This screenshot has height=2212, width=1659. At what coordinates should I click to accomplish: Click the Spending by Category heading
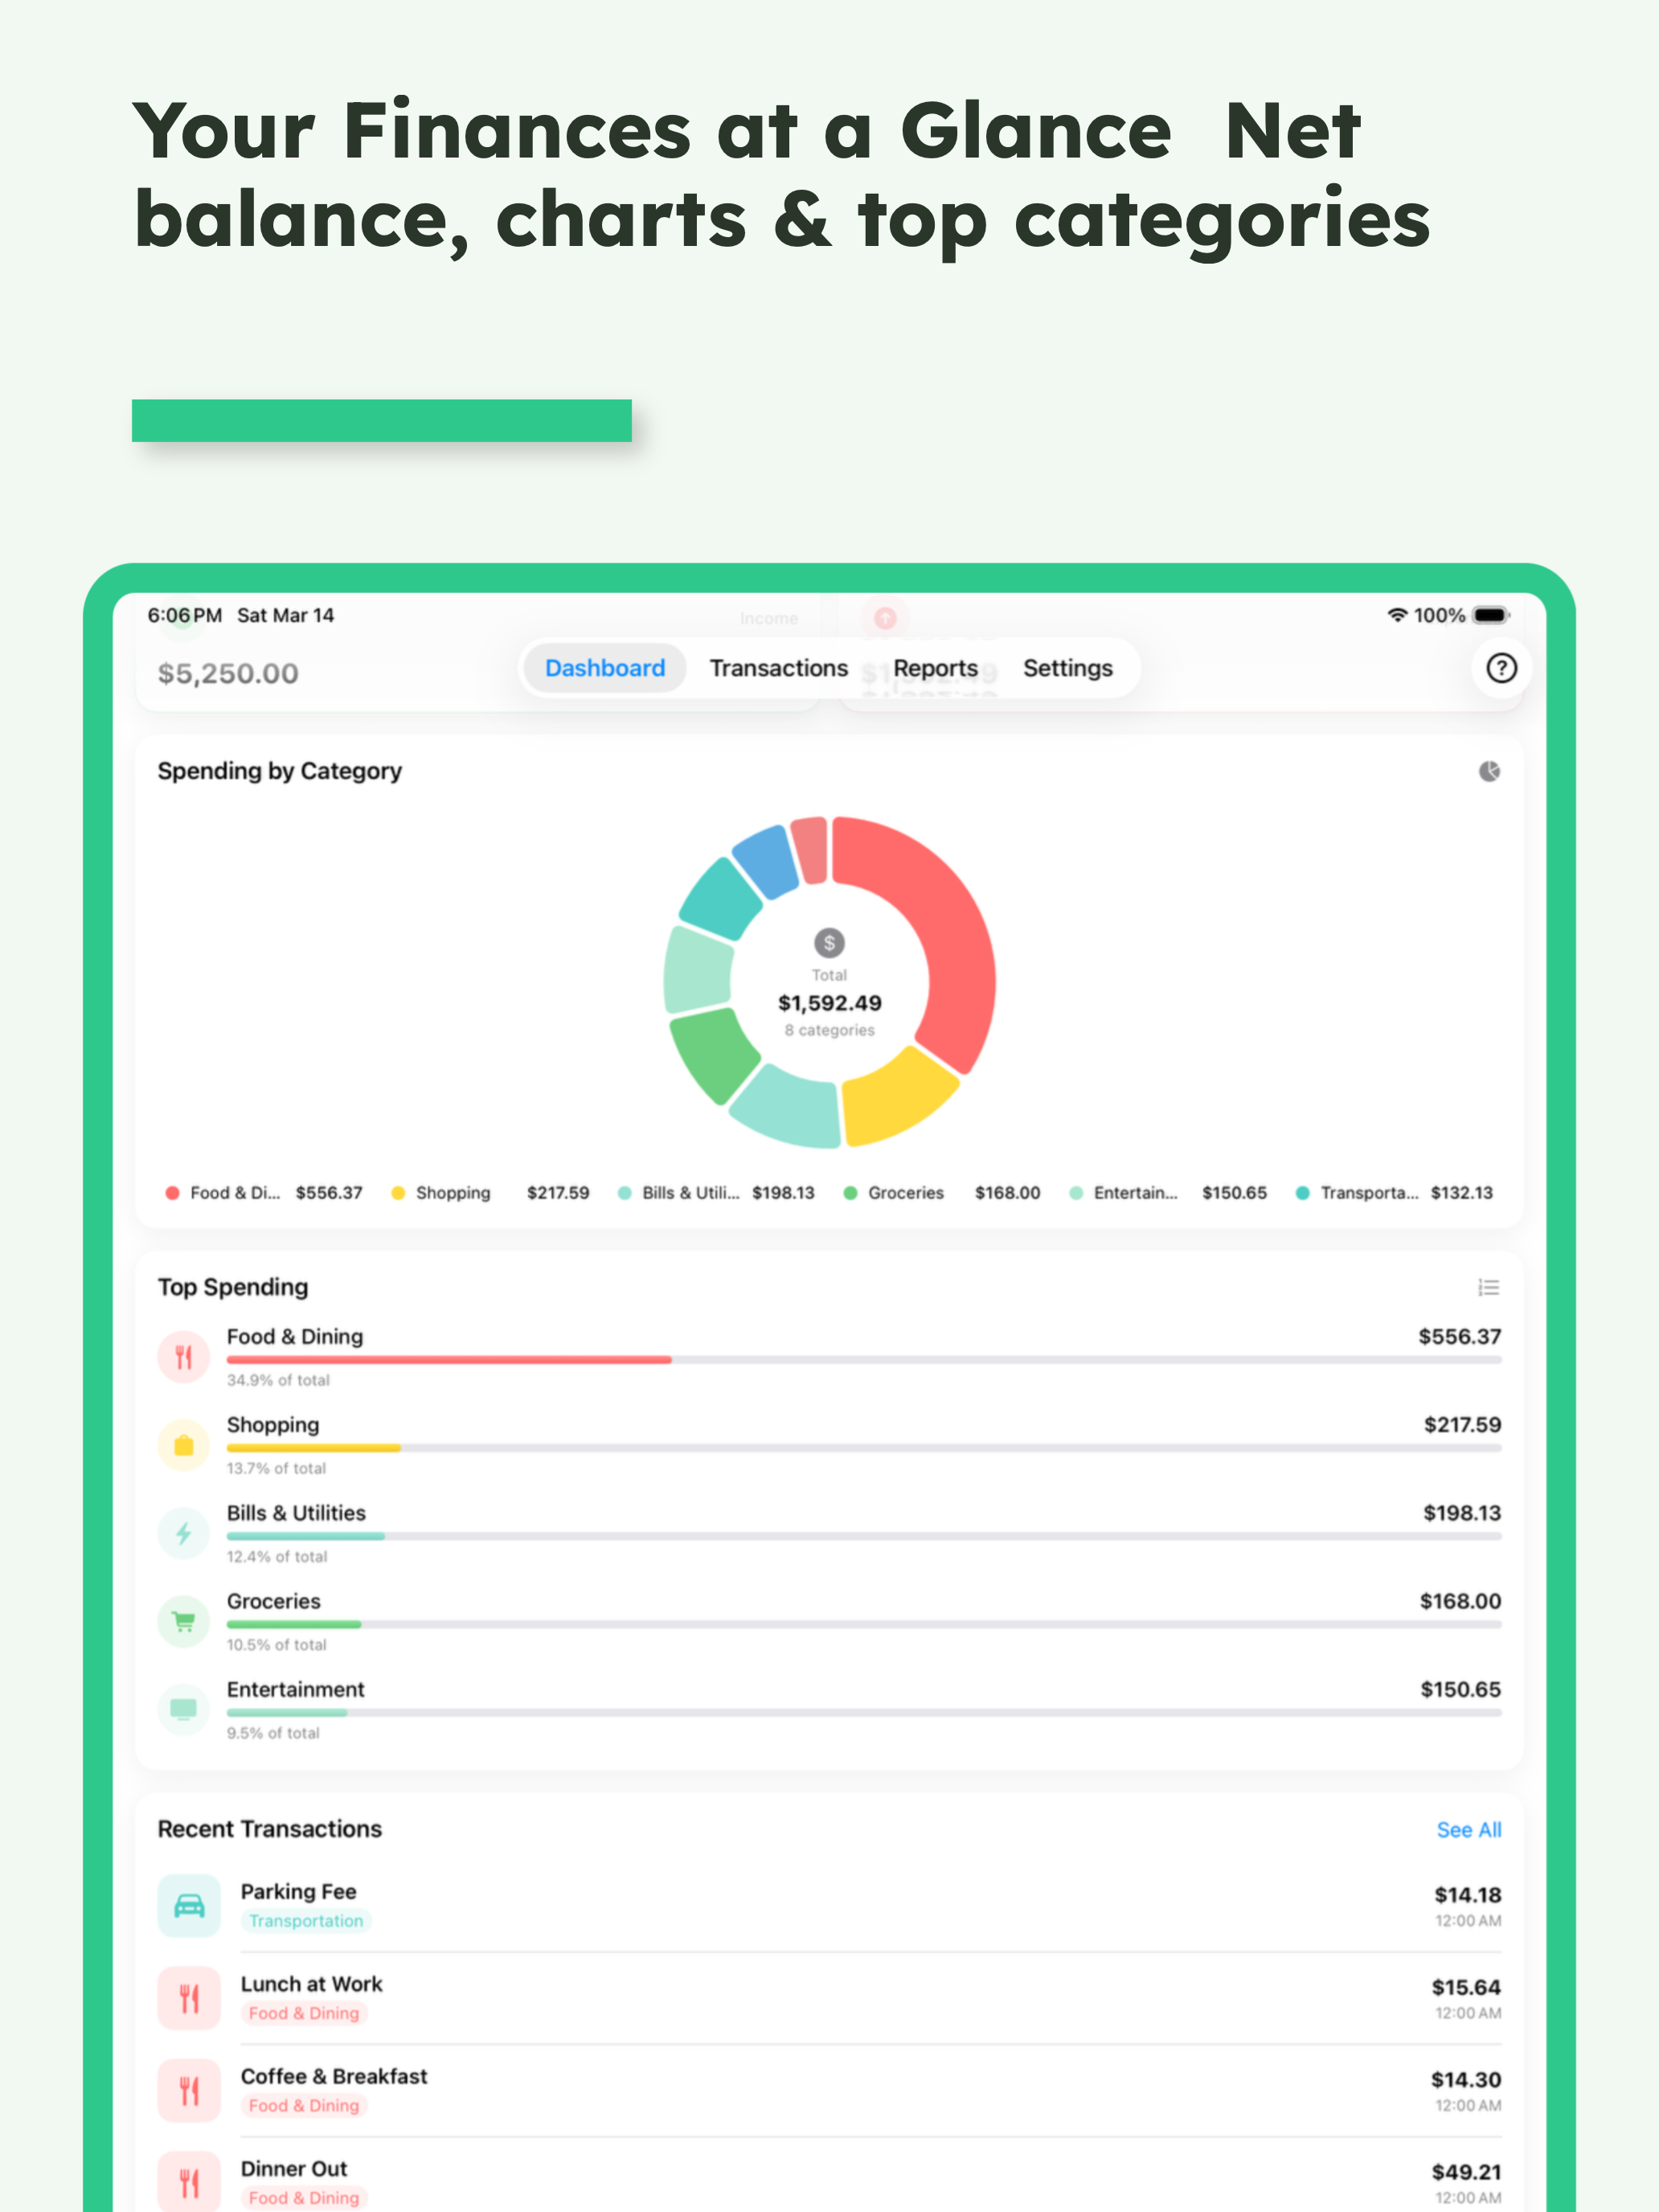pos(280,771)
